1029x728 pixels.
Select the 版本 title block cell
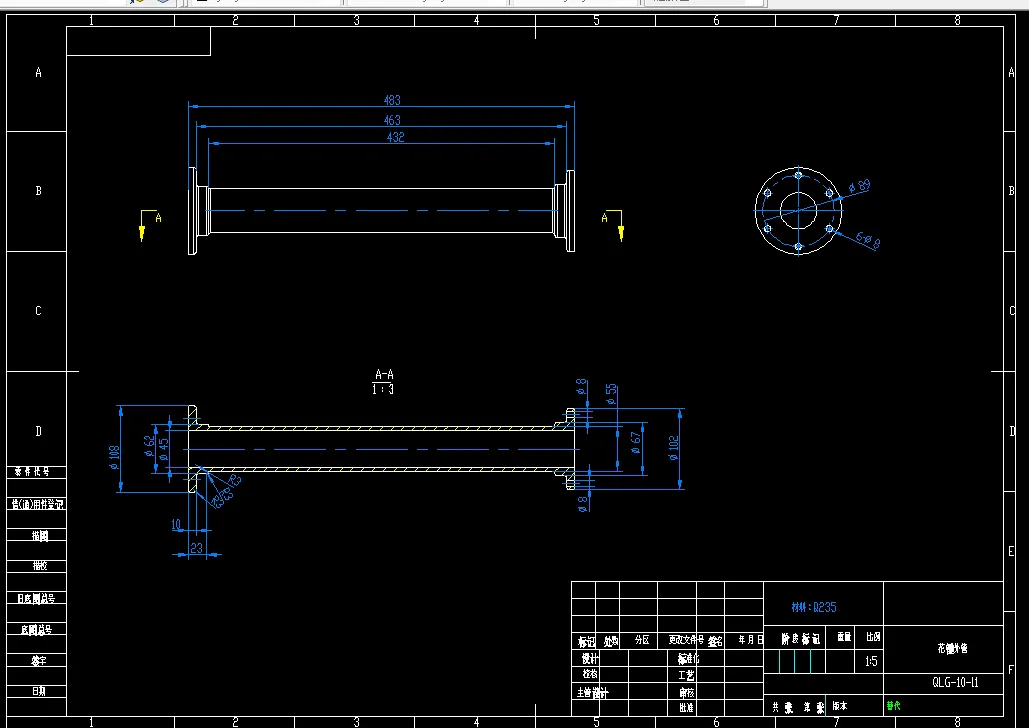pos(839,706)
